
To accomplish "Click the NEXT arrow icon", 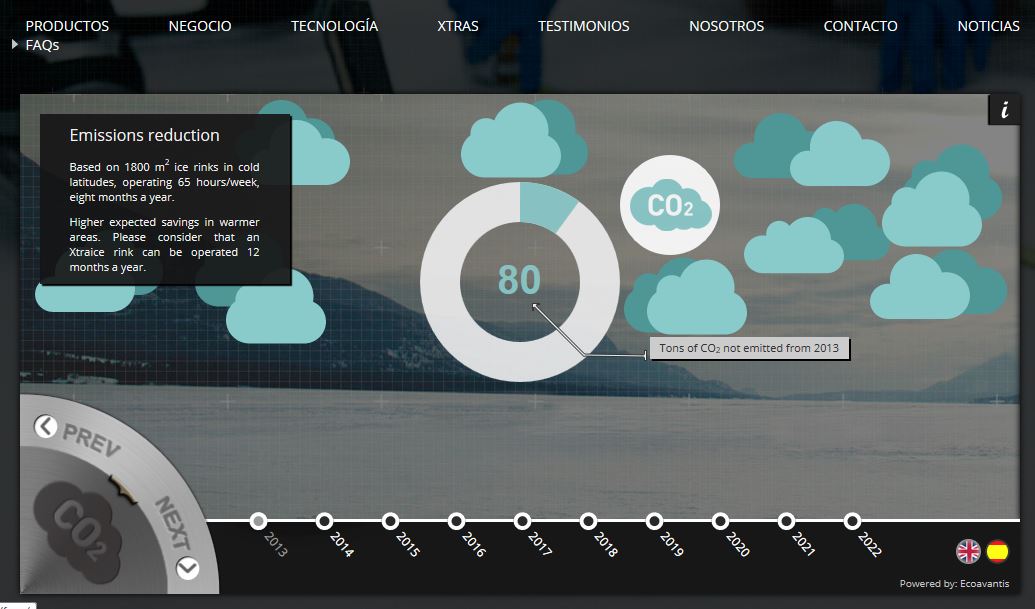I will (187, 569).
